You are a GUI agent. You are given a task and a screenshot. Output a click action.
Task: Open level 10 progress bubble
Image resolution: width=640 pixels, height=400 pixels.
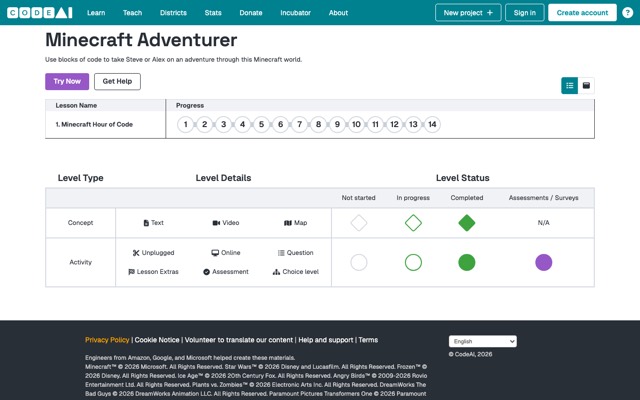click(356, 124)
